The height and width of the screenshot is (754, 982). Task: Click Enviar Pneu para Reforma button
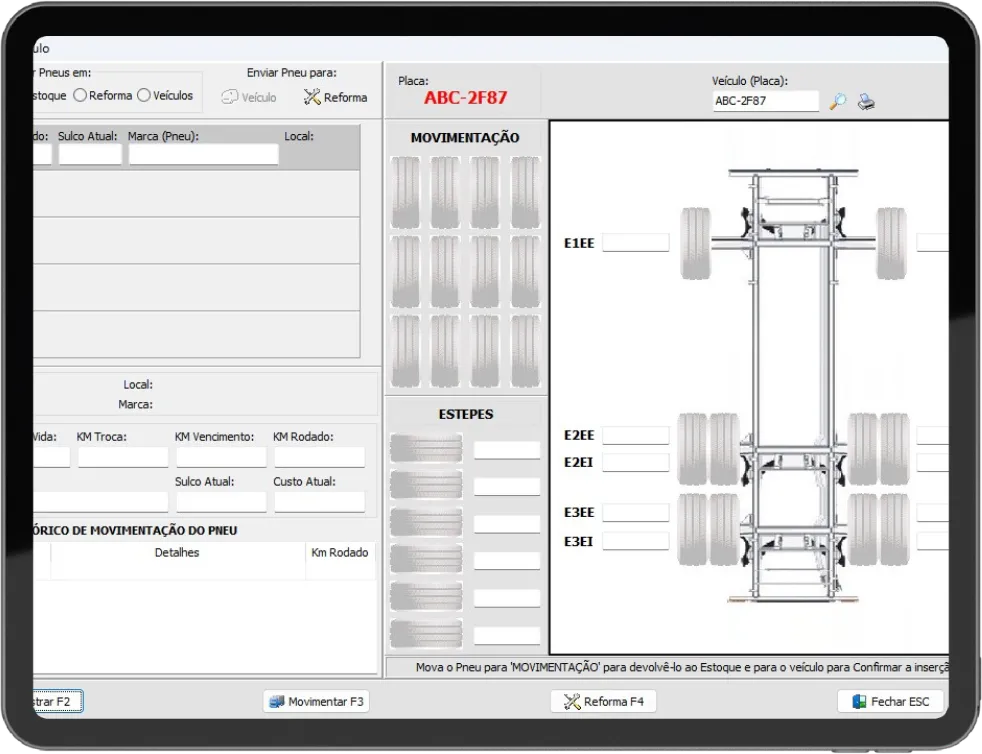336,97
